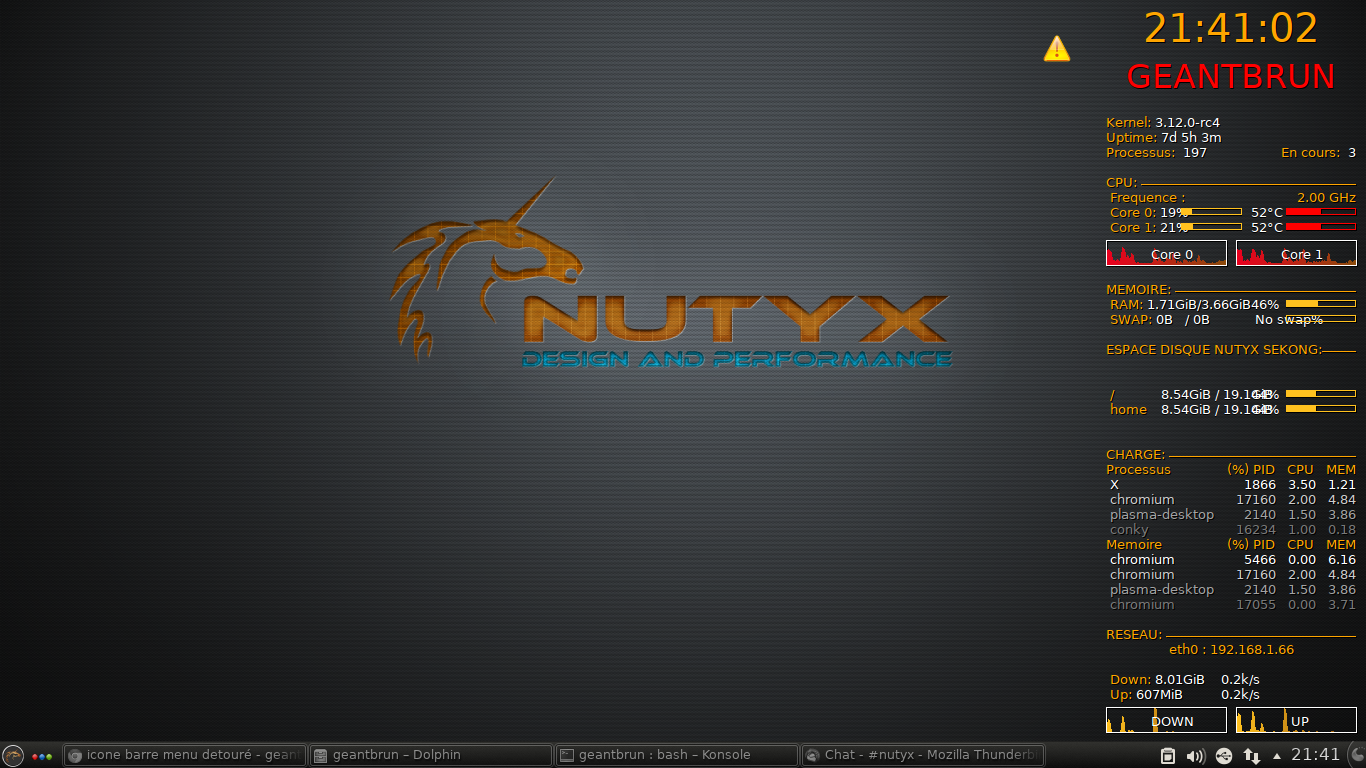
Task: Switch to icone barre menu detouré window
Action: coord(185,756)
